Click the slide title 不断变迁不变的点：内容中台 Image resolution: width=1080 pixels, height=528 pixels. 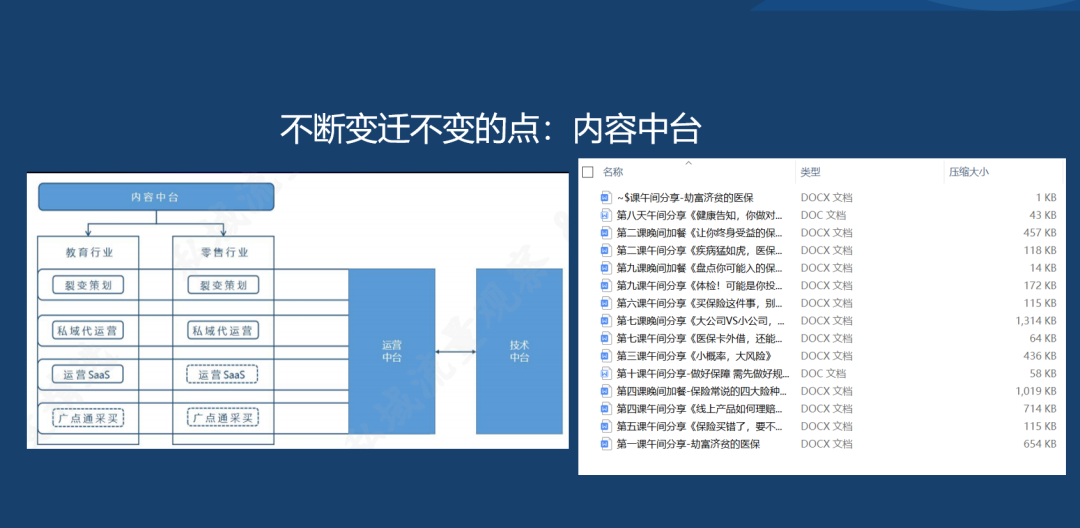tap(490, 129)
